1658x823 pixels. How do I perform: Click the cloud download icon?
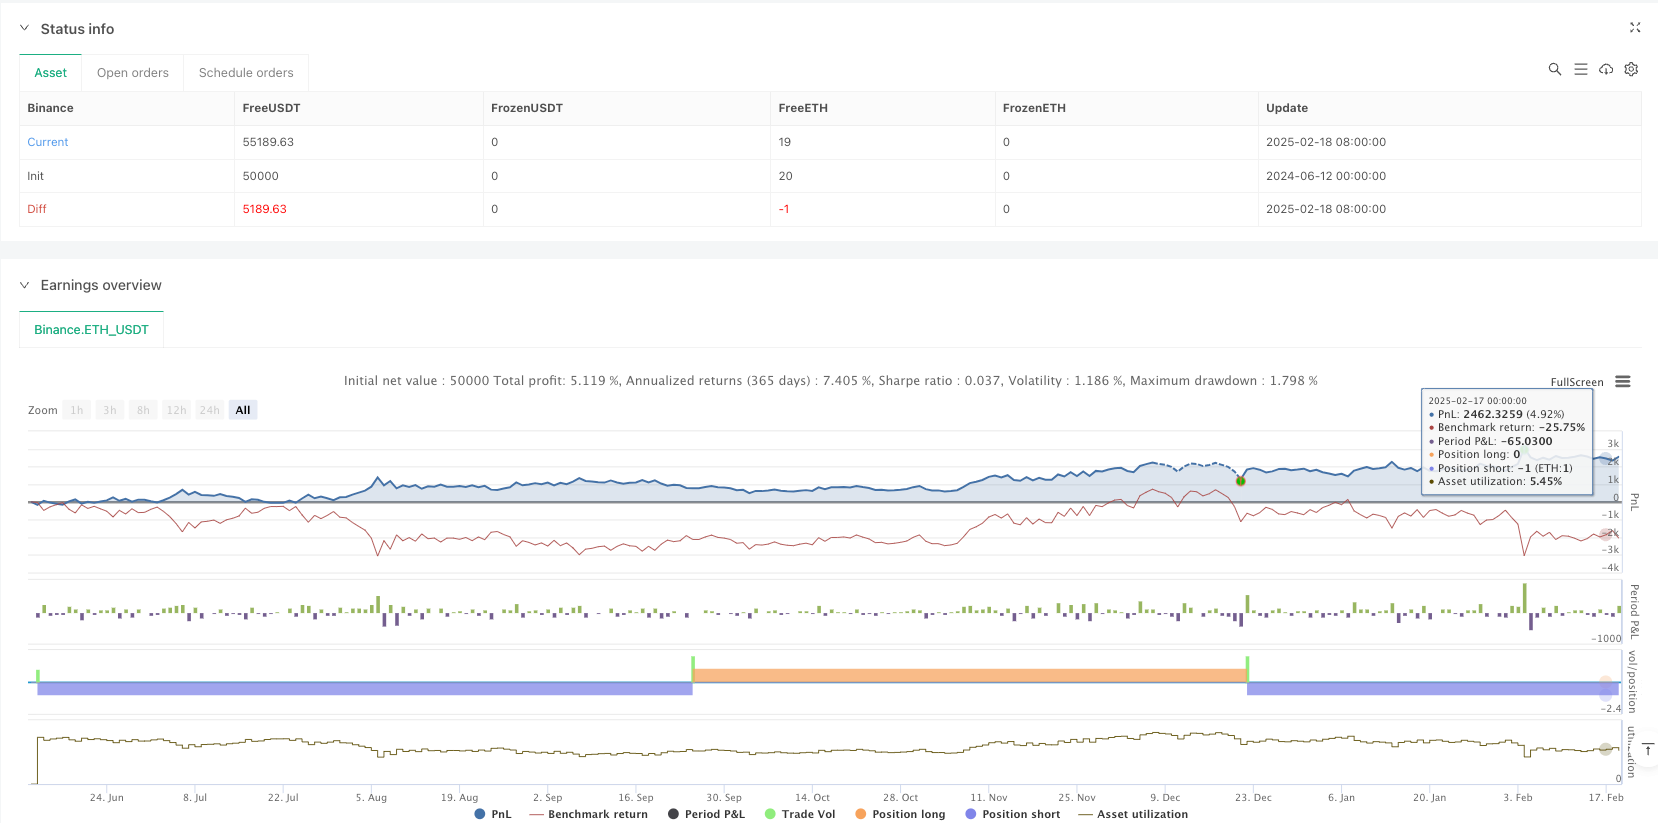coord(1606,69)
